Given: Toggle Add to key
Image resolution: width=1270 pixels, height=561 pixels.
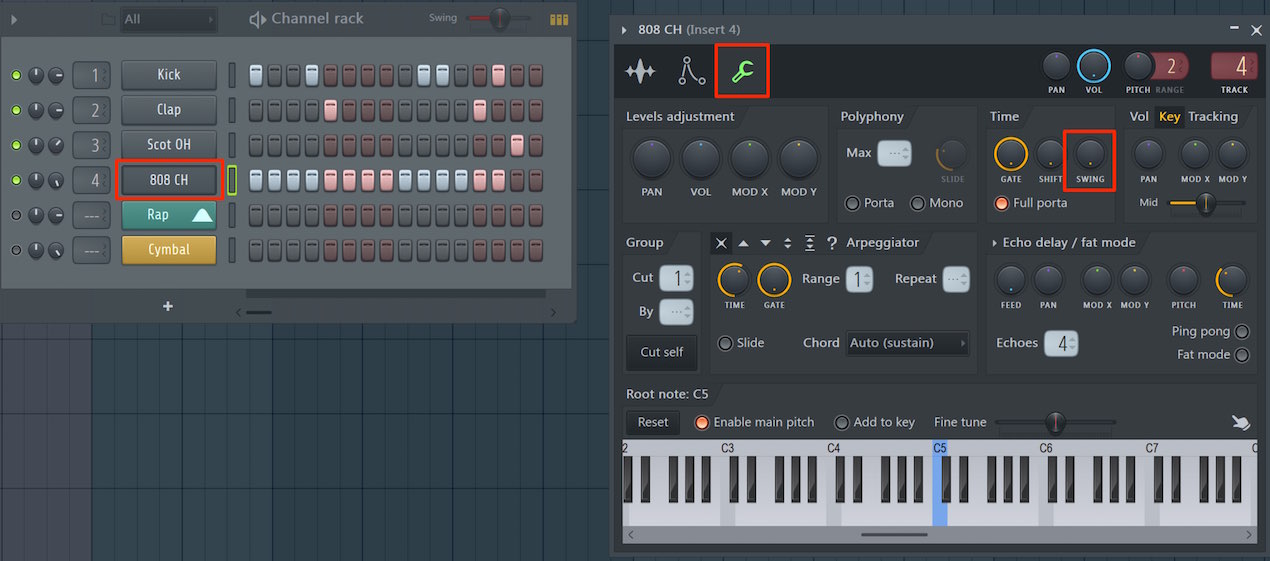Looking at the screenshot, I should (842, 422).
